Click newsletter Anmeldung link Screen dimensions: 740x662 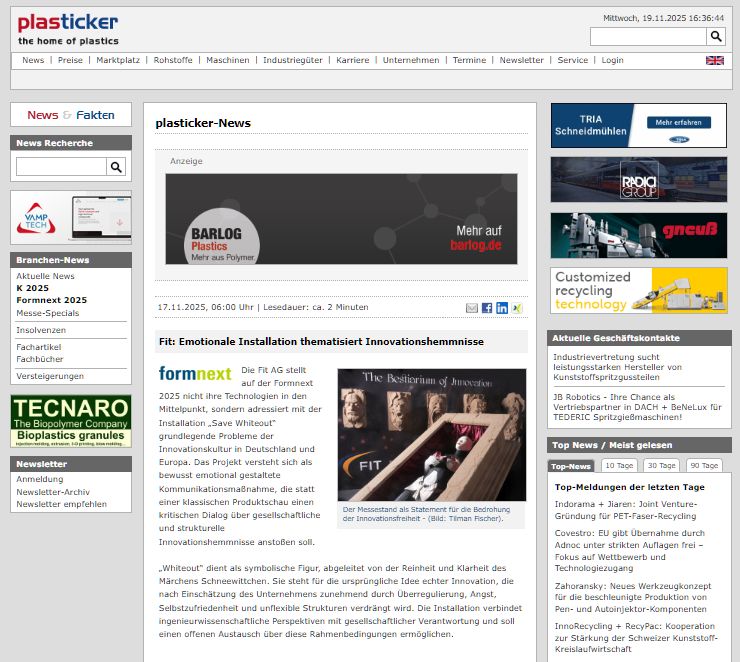point(40,479)
